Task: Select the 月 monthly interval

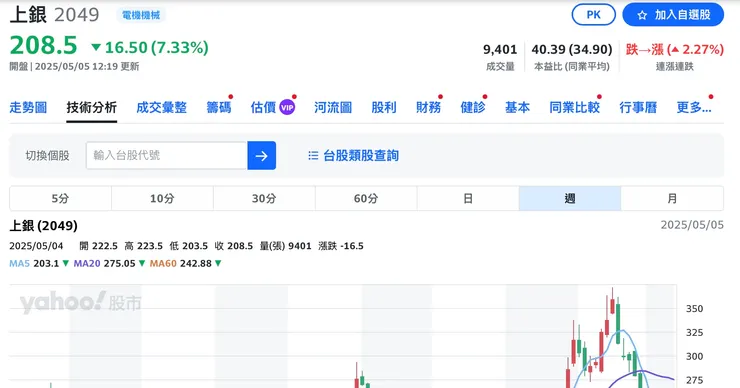Action: tap(672, 198)
